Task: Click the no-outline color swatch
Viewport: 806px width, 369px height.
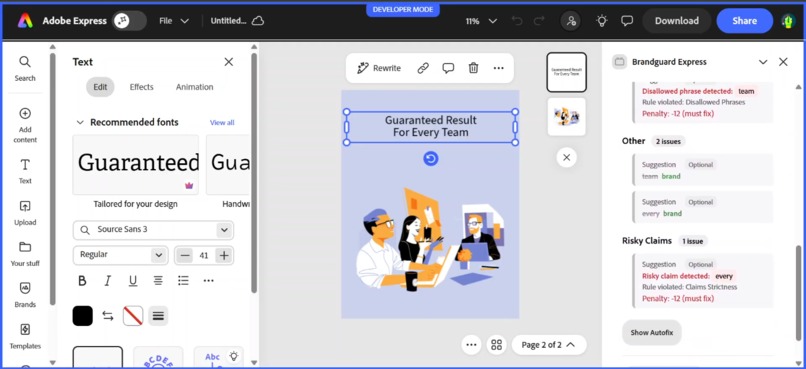Action: [x=133, y=316]
